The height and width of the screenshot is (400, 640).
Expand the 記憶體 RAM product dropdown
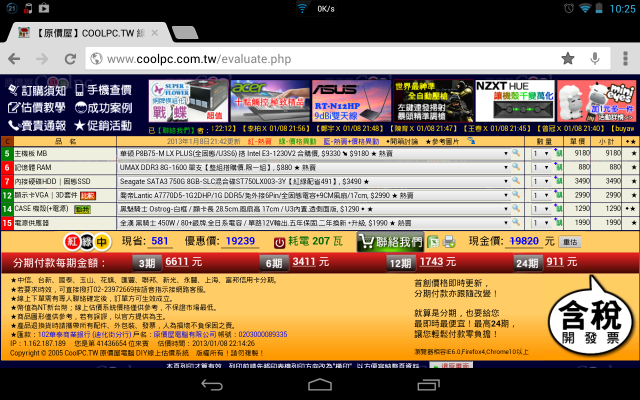pos(313,167)
